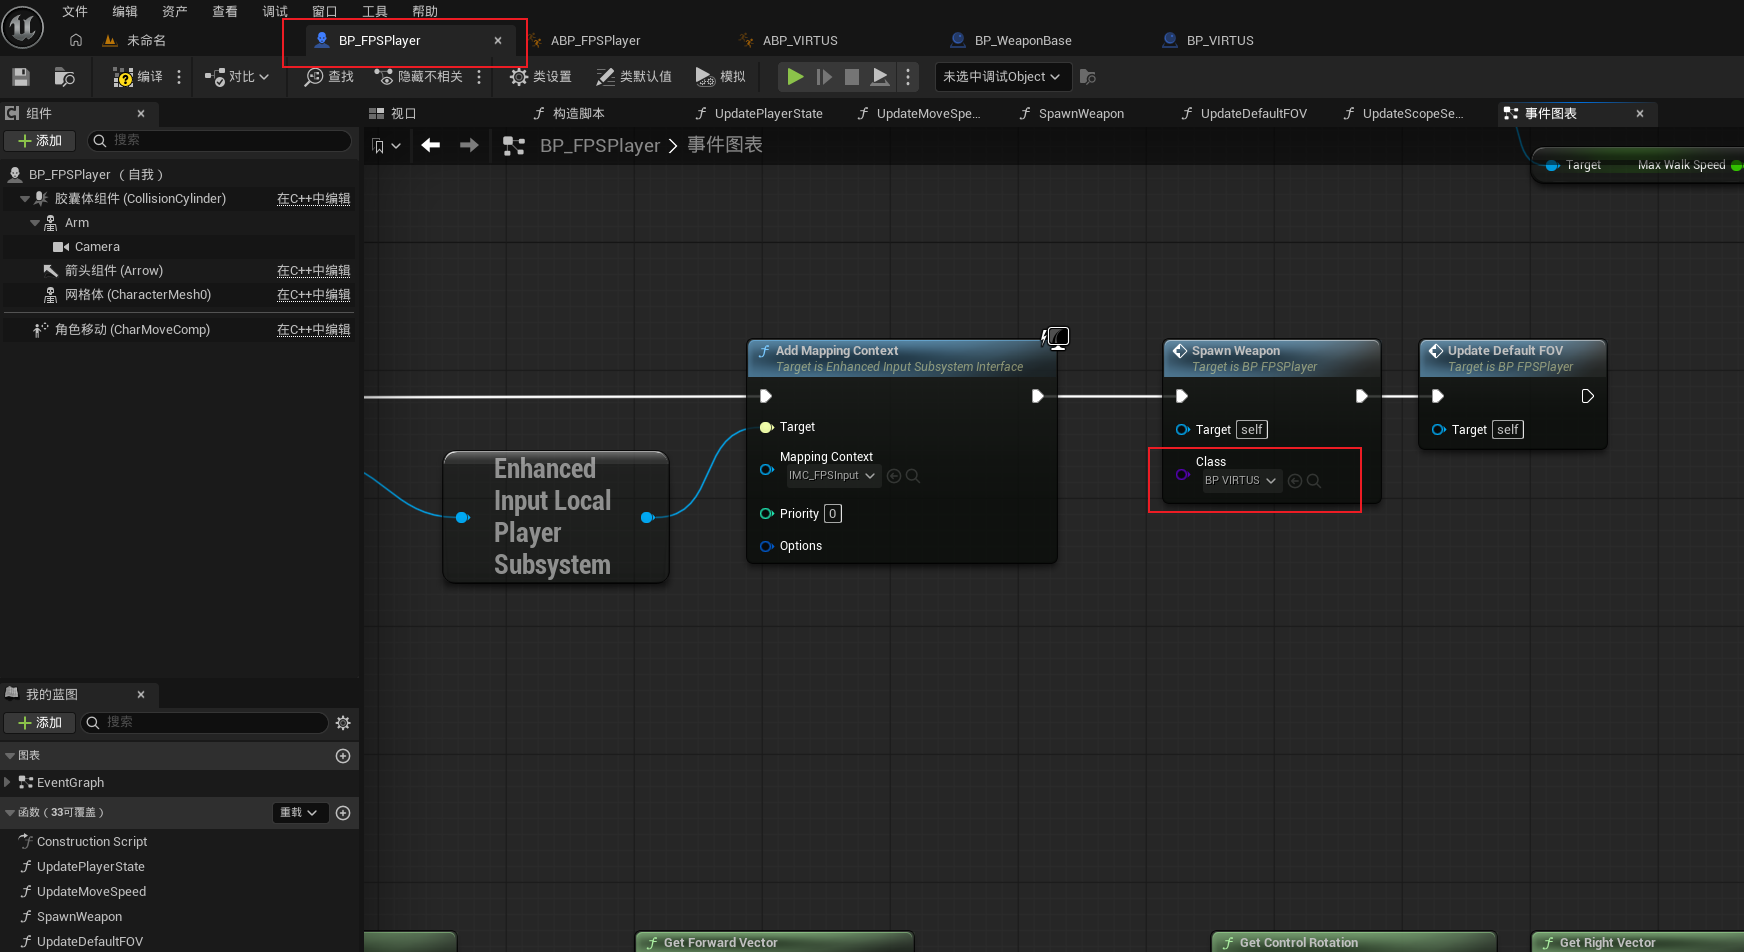Open the 文件 menu
The height and width of the screenshot is (952, 1744).
point(75,11)
